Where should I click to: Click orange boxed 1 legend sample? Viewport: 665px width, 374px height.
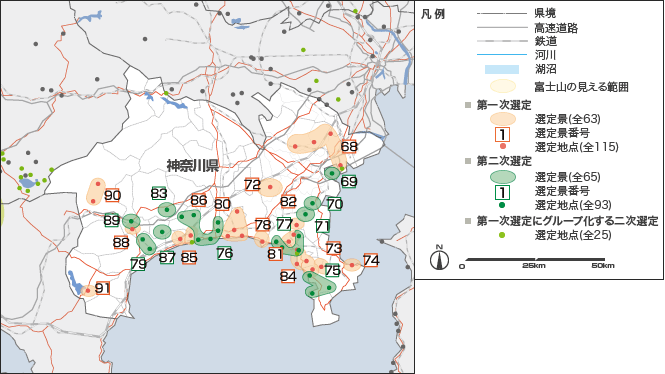pos(503,135)
